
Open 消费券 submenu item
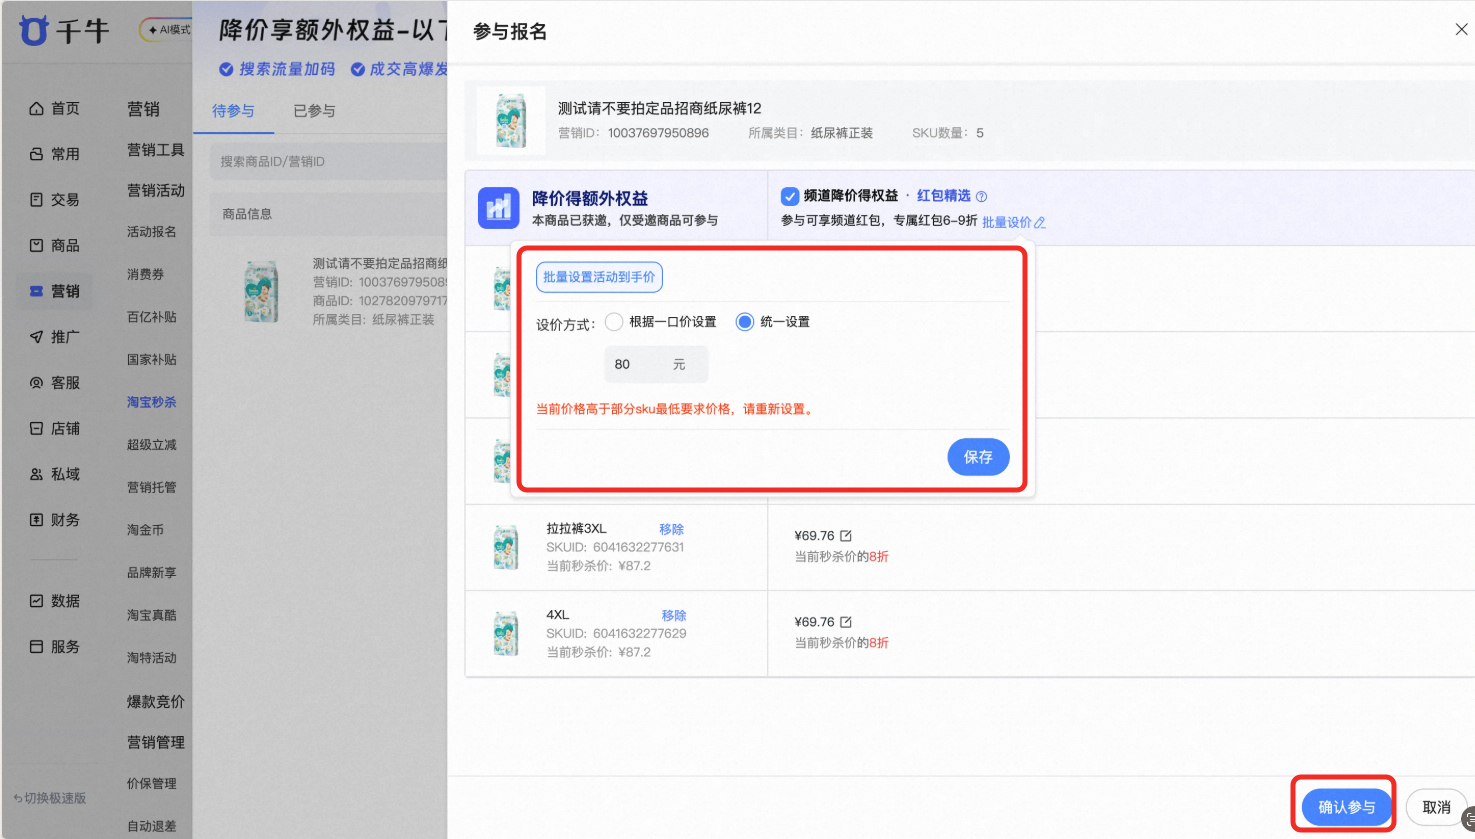[x=145, y=274]
